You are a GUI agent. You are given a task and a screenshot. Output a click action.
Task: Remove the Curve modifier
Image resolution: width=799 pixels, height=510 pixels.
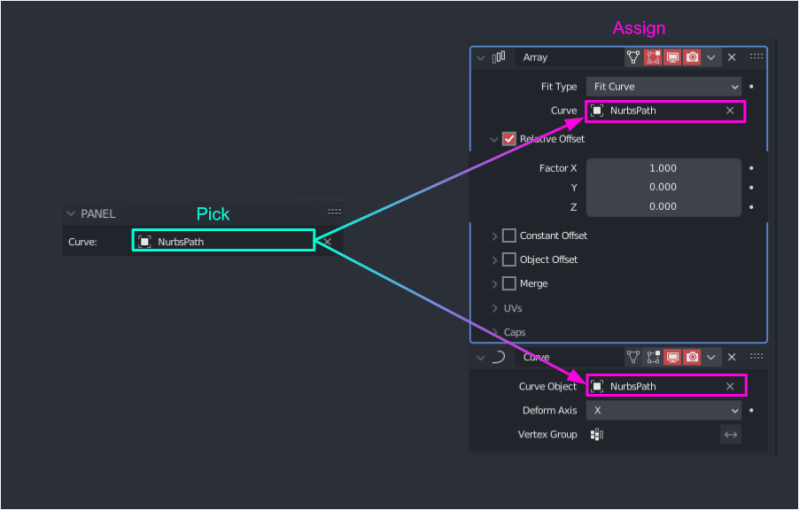click(x=732, y=357)
